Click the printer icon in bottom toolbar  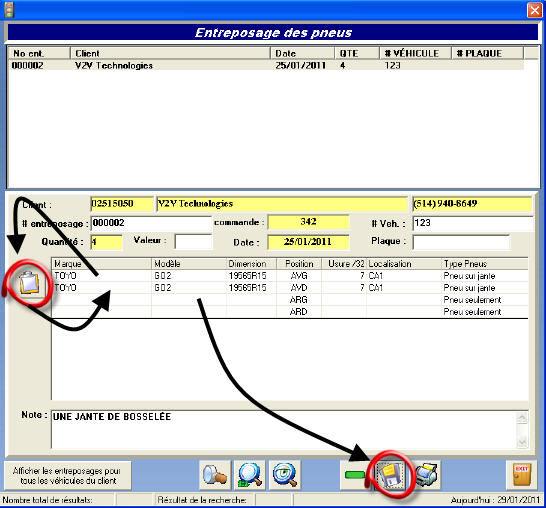tap(427, 475)
